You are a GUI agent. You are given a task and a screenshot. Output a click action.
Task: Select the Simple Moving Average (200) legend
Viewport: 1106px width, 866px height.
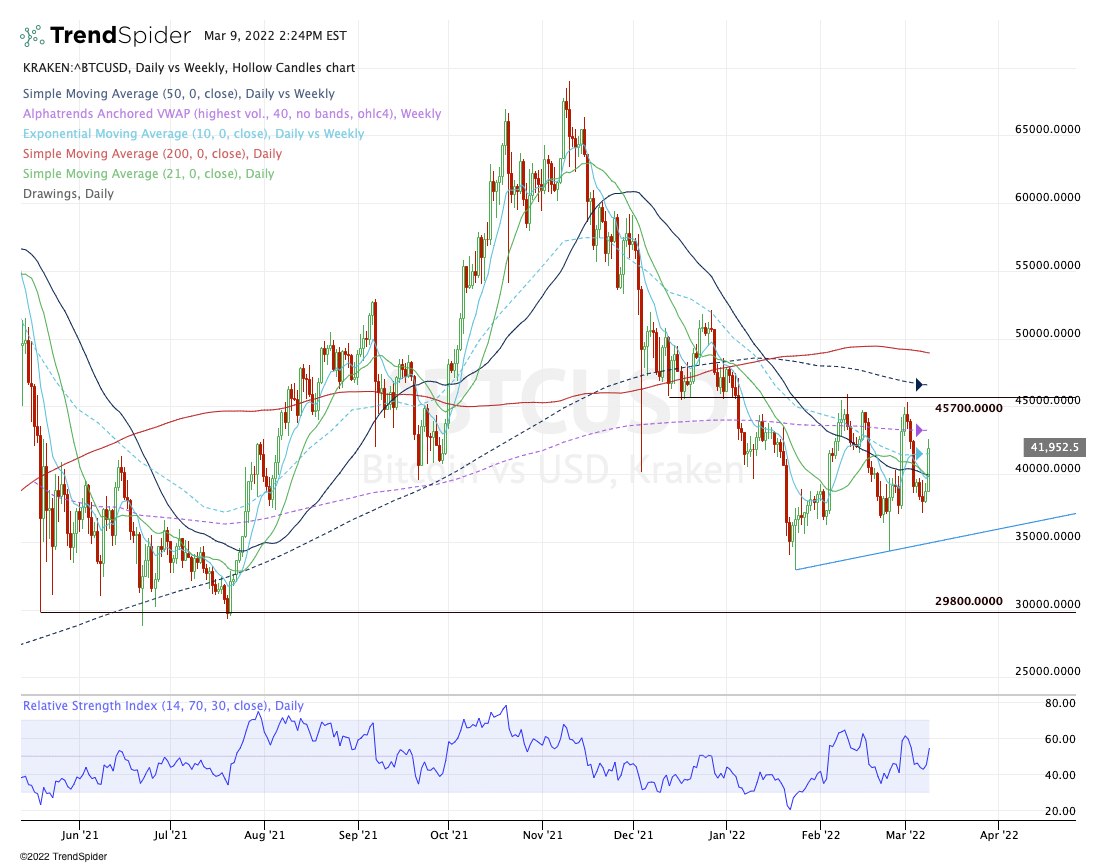(x=152, y=154)
